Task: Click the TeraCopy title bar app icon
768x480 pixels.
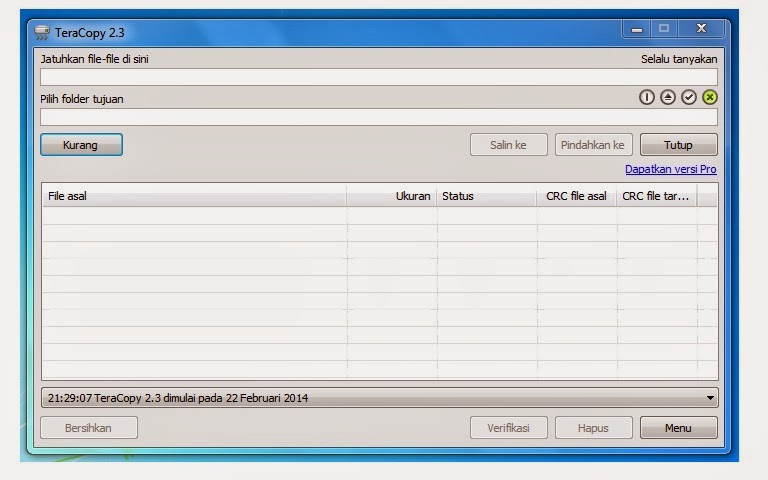Action: point(42,33)
